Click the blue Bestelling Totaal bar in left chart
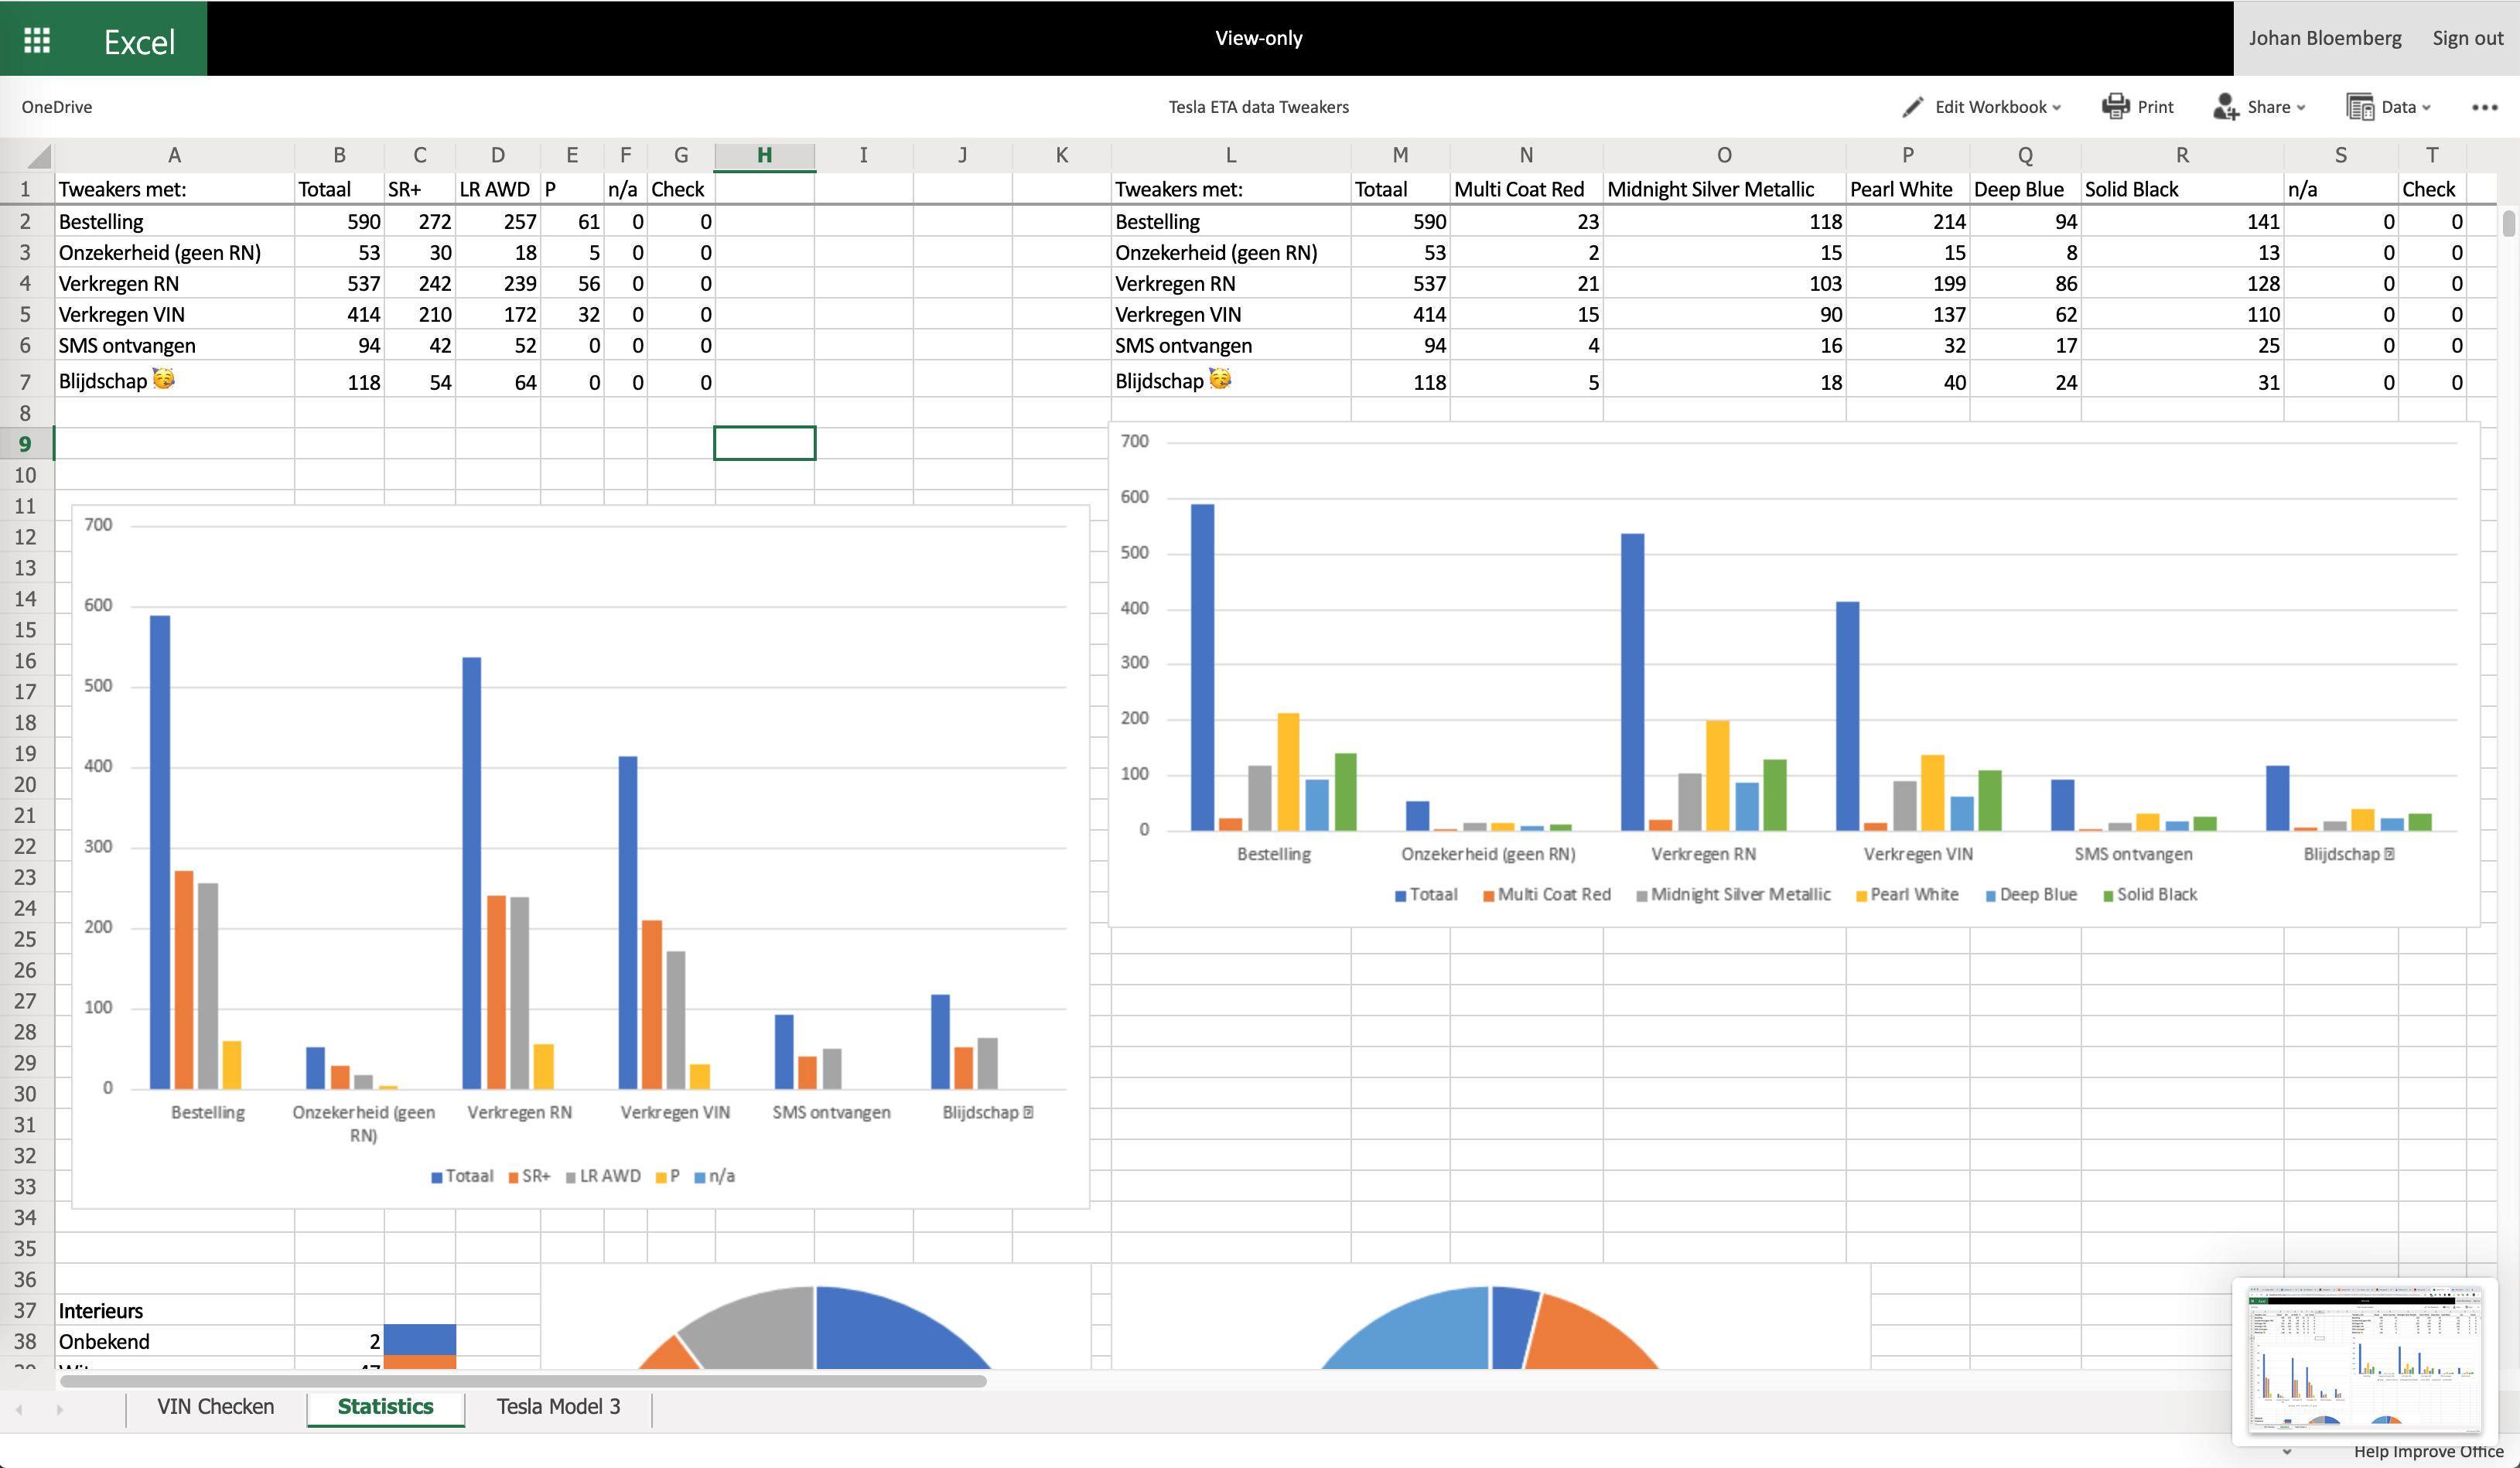This screenshot has width=2520, height=1468. [160, 852]
